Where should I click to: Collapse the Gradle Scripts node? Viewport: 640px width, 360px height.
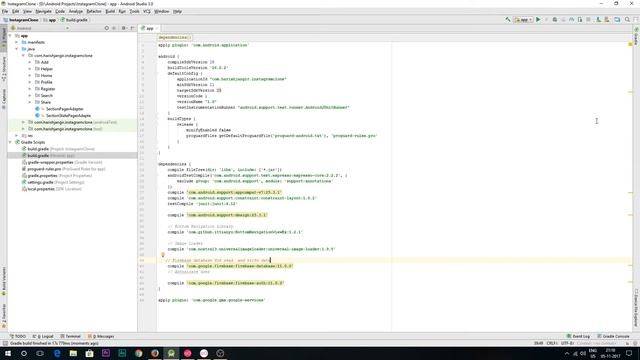pyautogui.click(x=11, y=142)
